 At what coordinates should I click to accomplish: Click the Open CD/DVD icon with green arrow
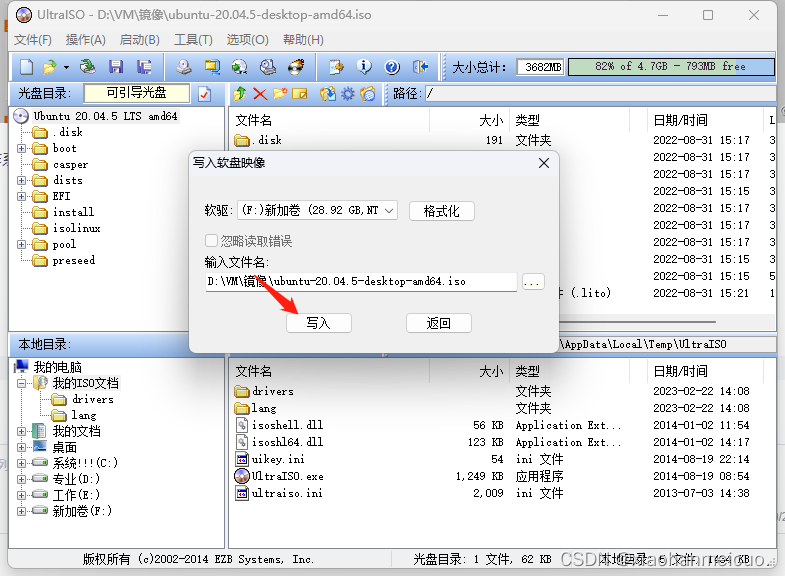tap(88, 67)
